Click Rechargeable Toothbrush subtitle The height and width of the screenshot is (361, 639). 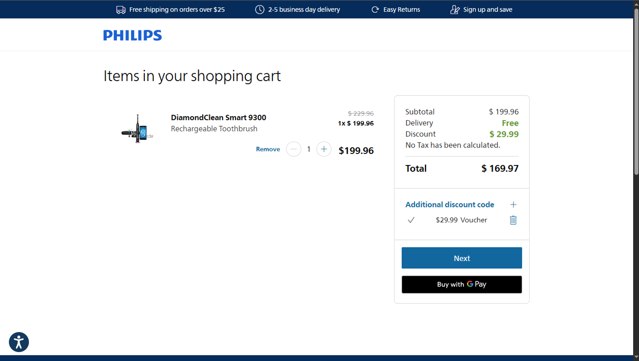(214, 129)
